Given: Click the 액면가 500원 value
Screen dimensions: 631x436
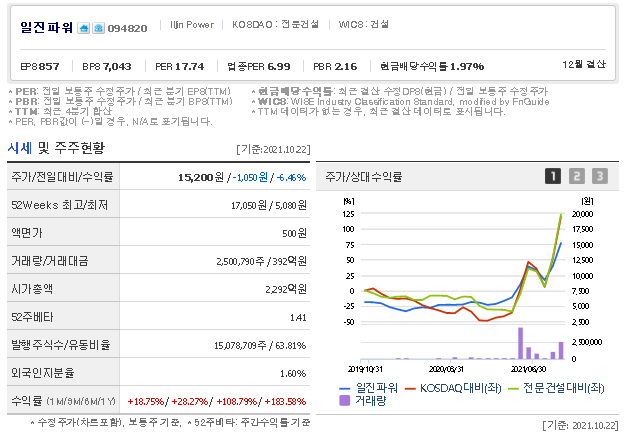Looking at the screenshot, I should pos(294,233).
